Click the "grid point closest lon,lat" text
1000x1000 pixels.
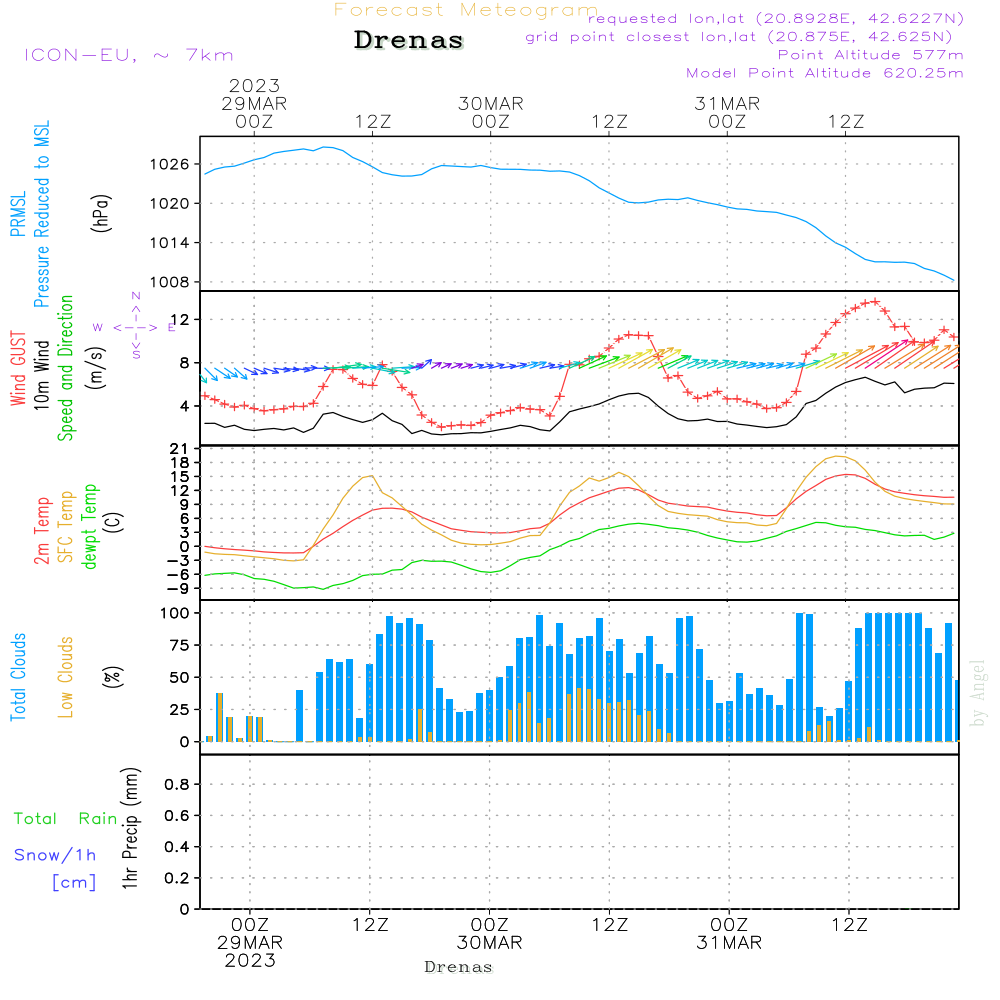pyautogui.click(x=745, y=37)
